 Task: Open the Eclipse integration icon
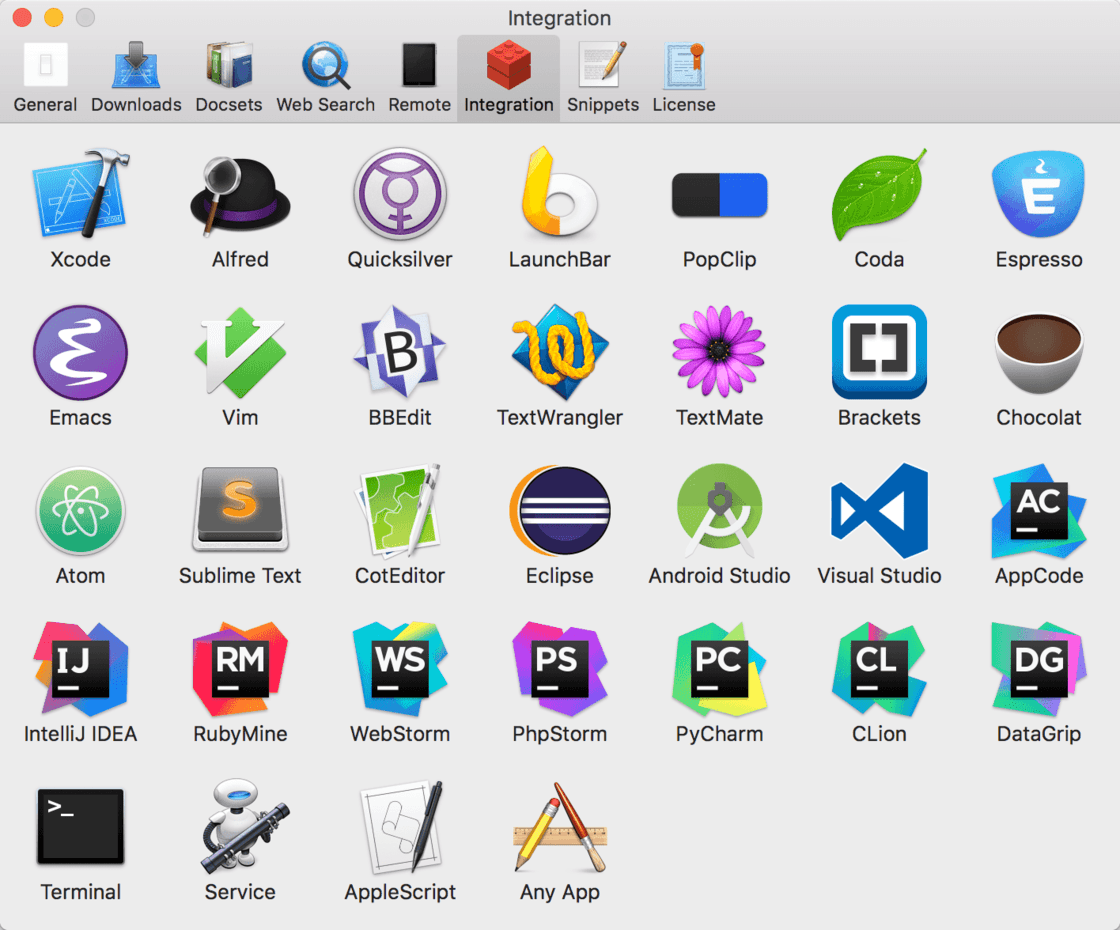(x=560, y=510)
